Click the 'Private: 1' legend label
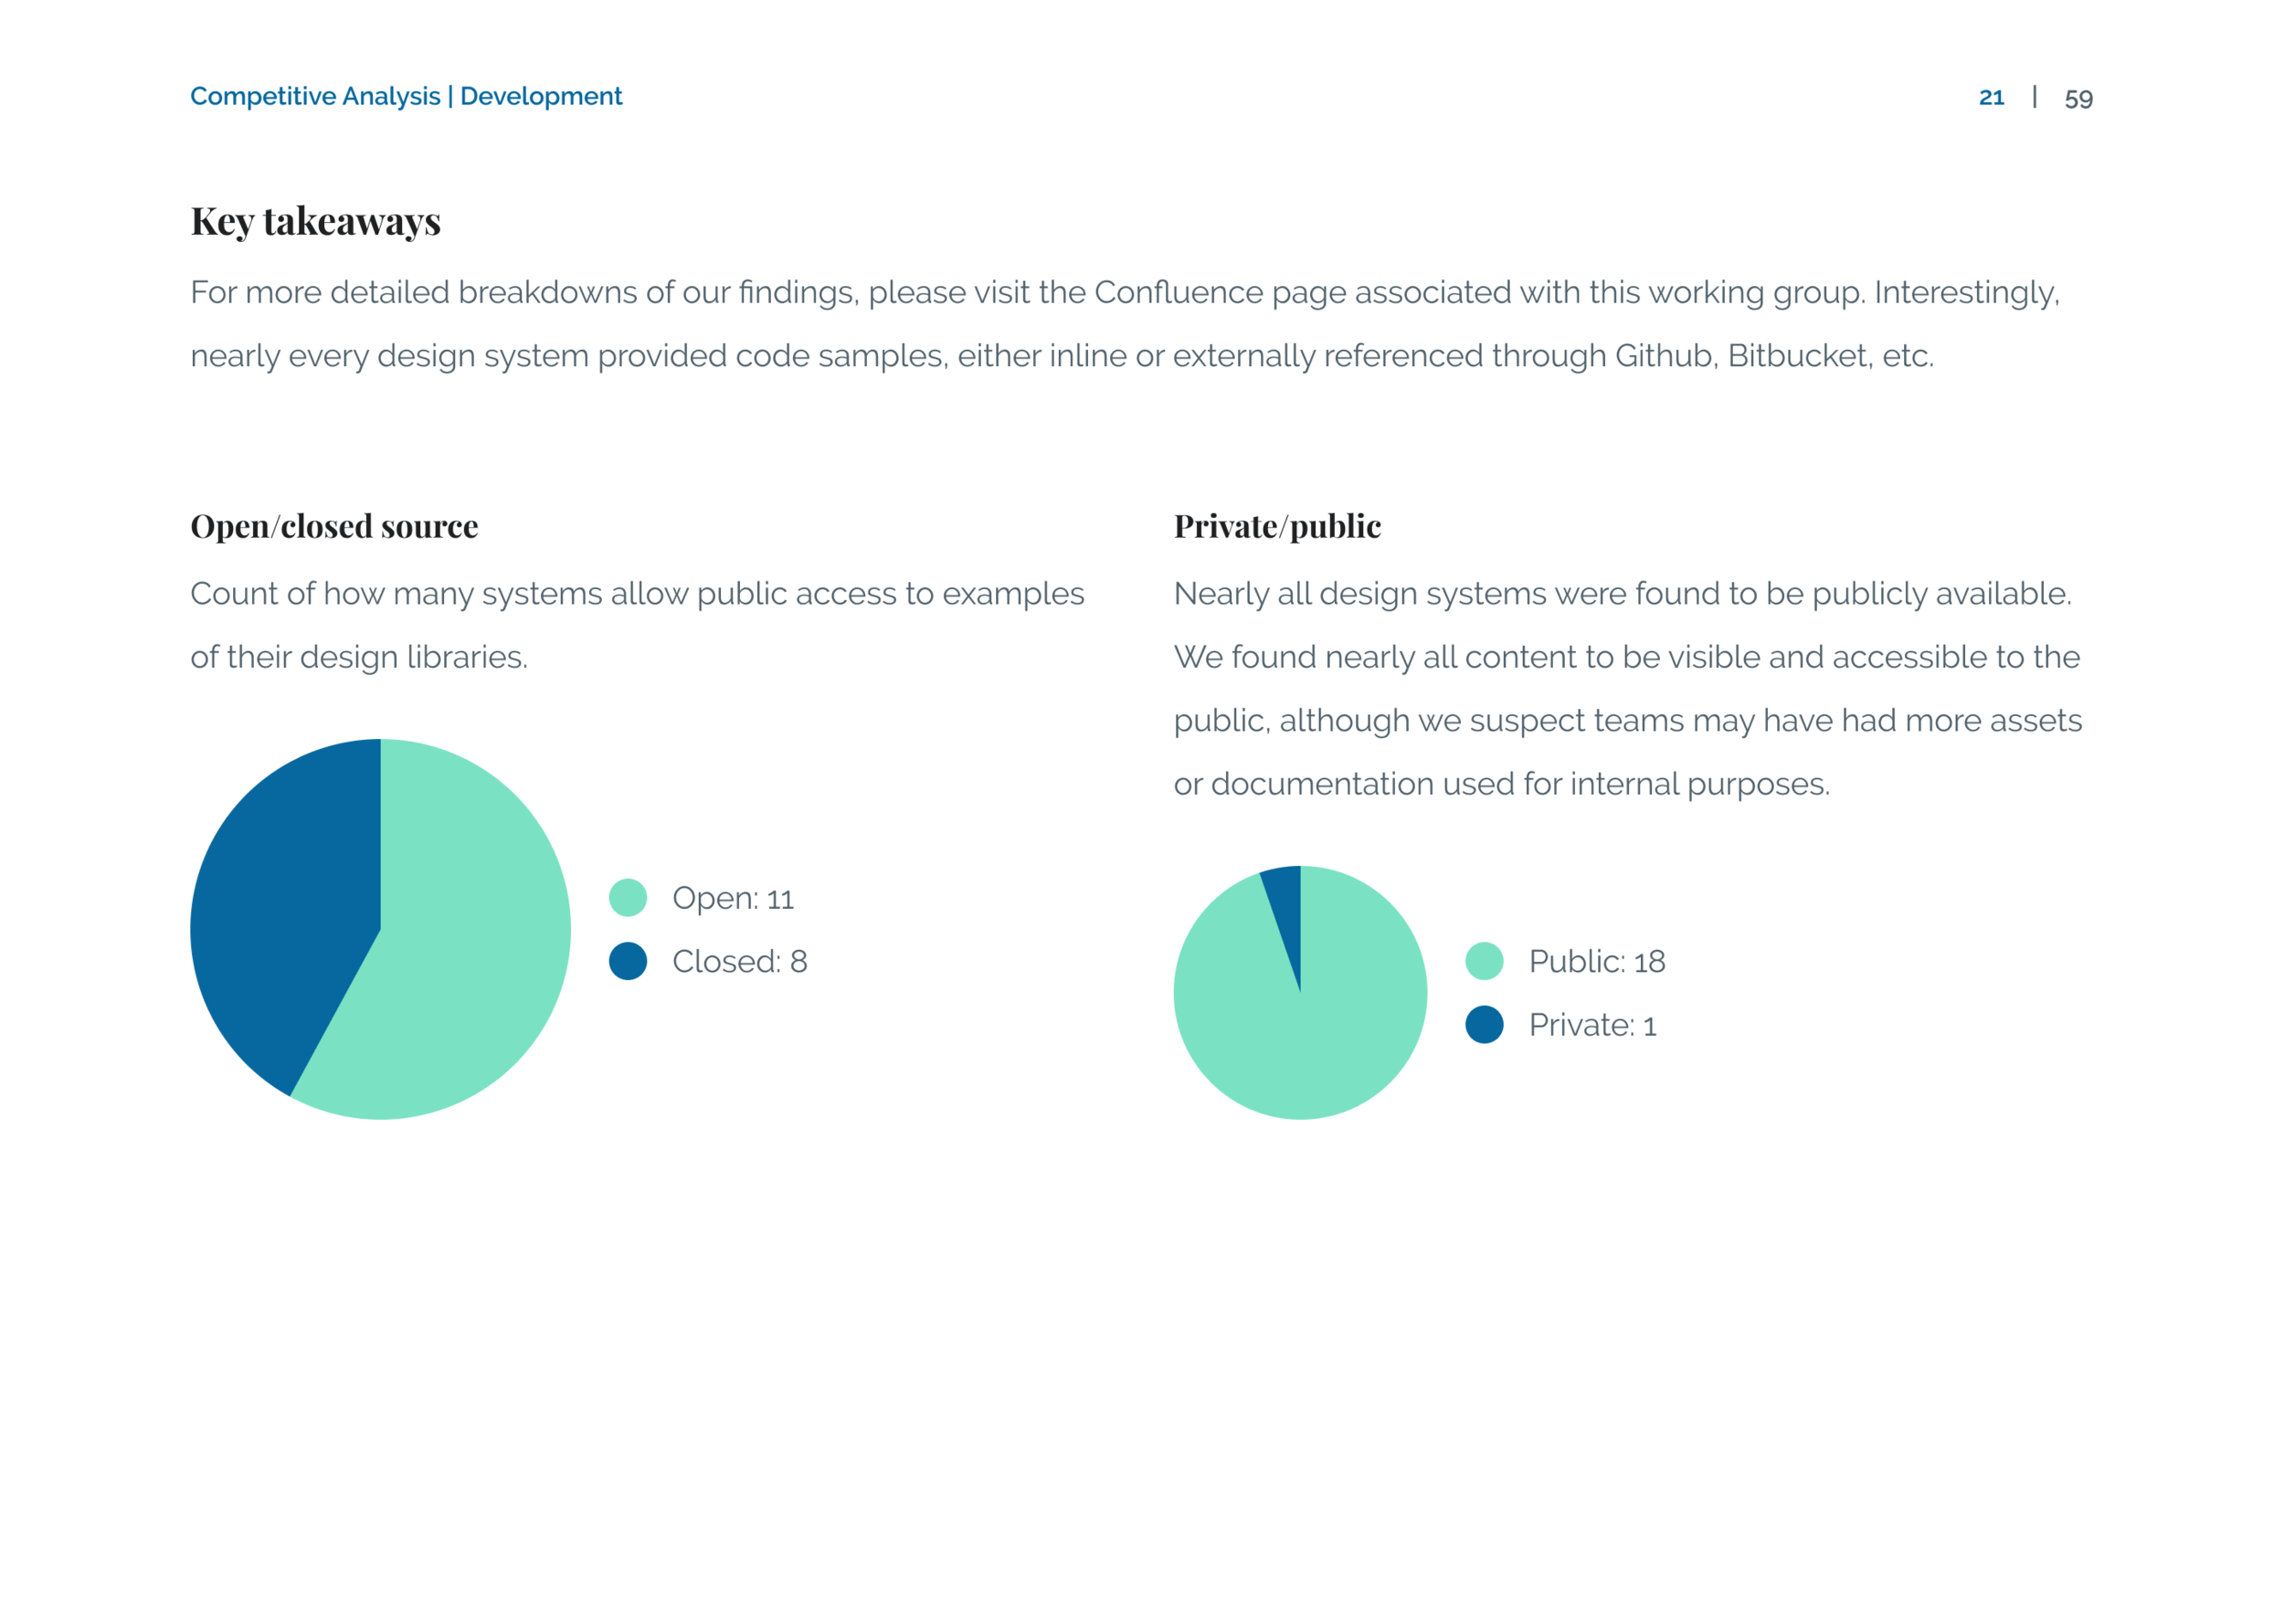 coord(1592,1025)
